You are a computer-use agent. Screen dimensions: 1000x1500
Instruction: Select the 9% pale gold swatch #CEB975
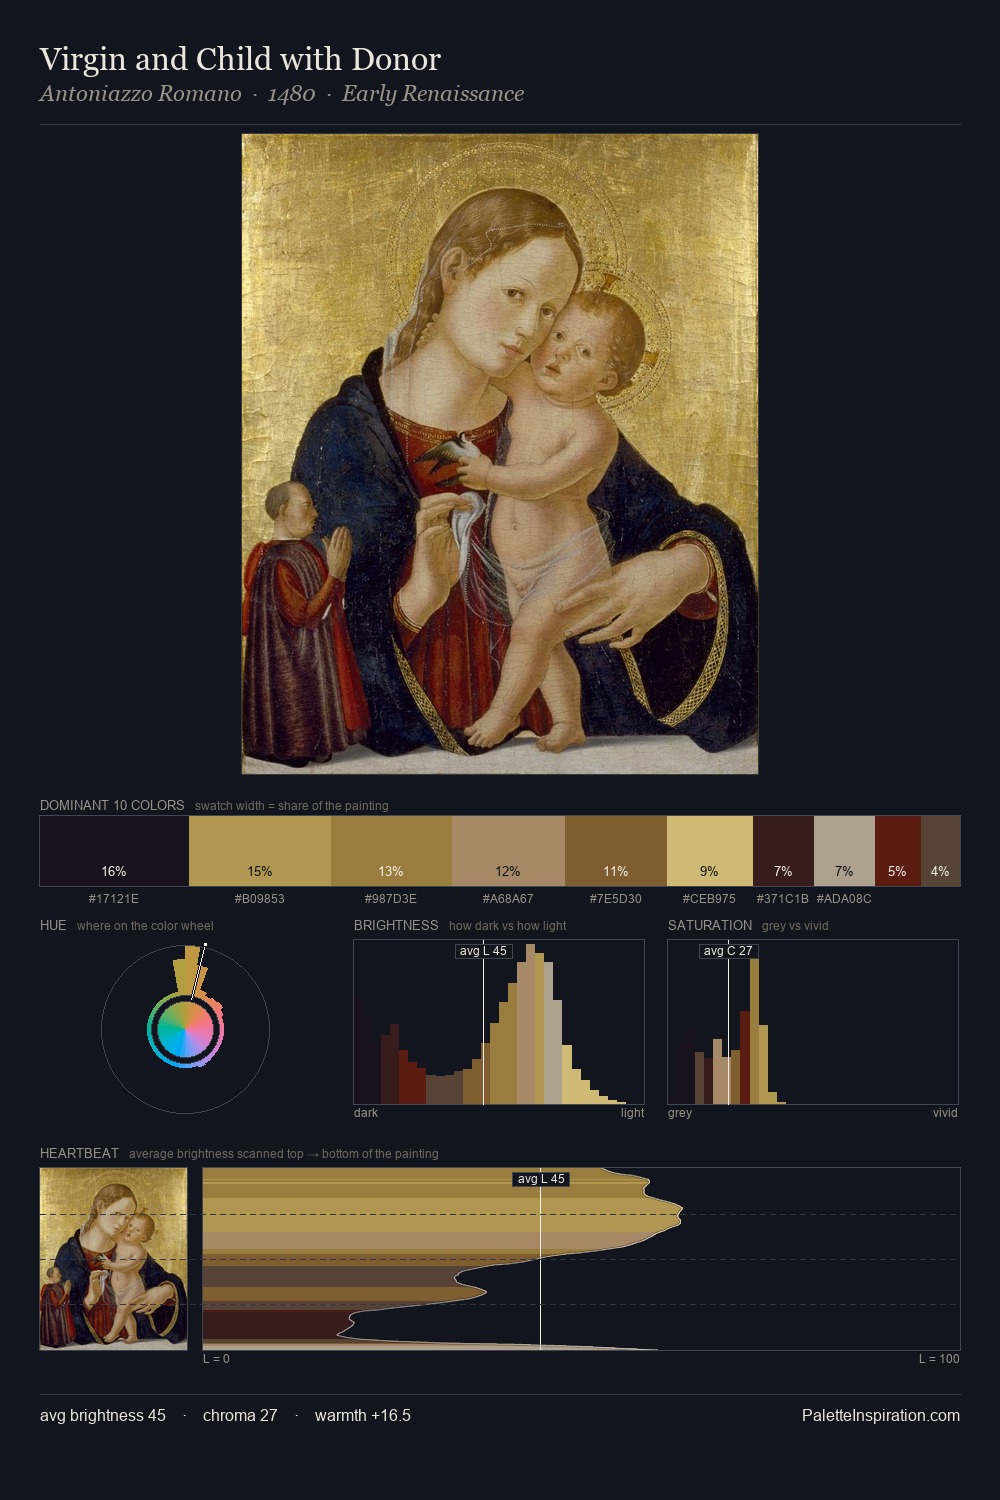[x=709, y=851]
